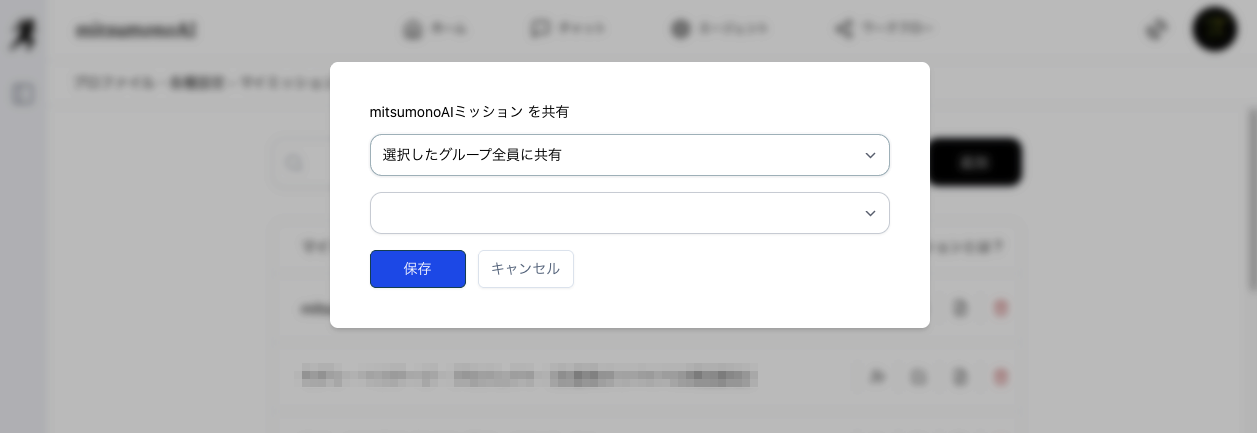Click the gray icon left of the first row's red icon

pos(959,309)
